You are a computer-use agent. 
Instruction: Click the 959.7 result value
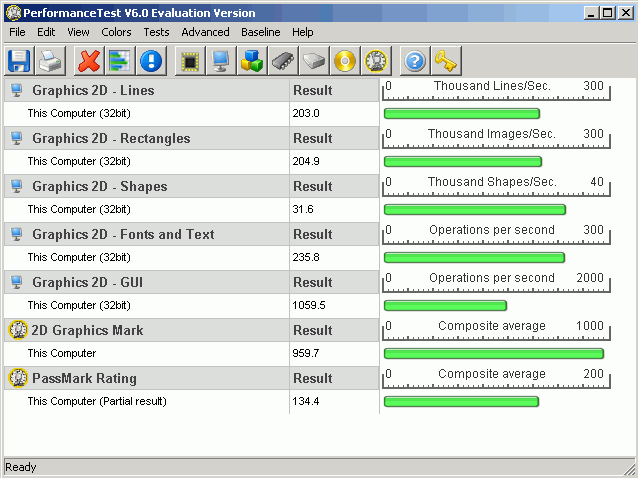click(306, 354)
